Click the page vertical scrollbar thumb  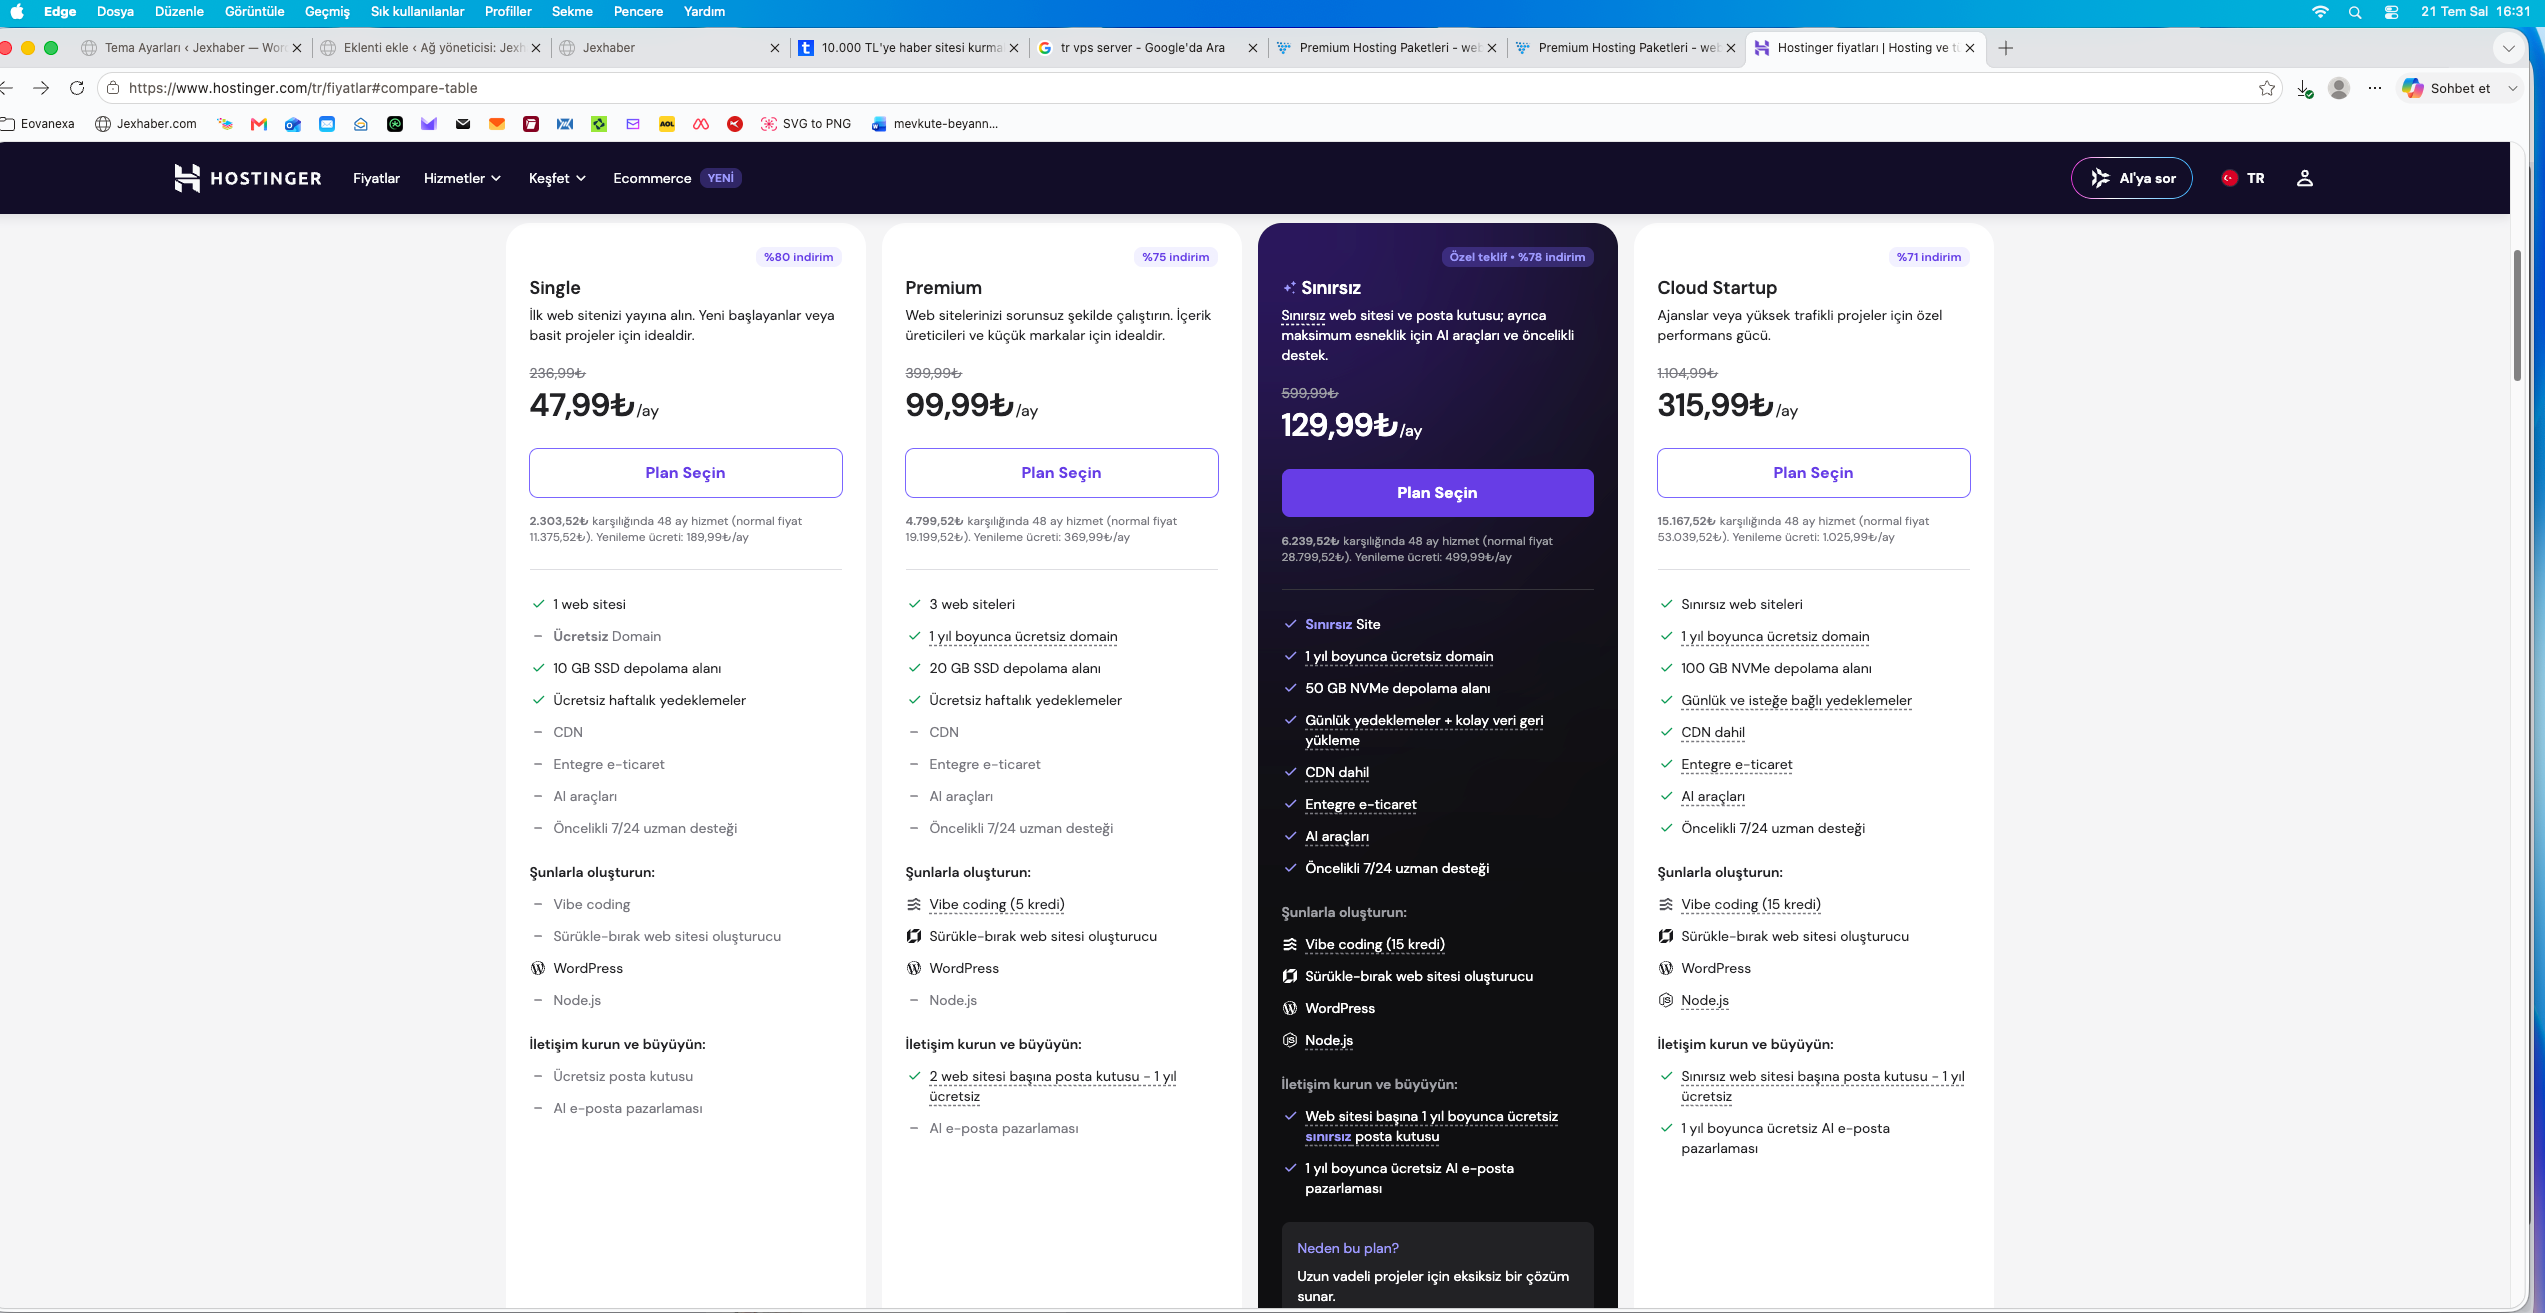(2517, 315)
